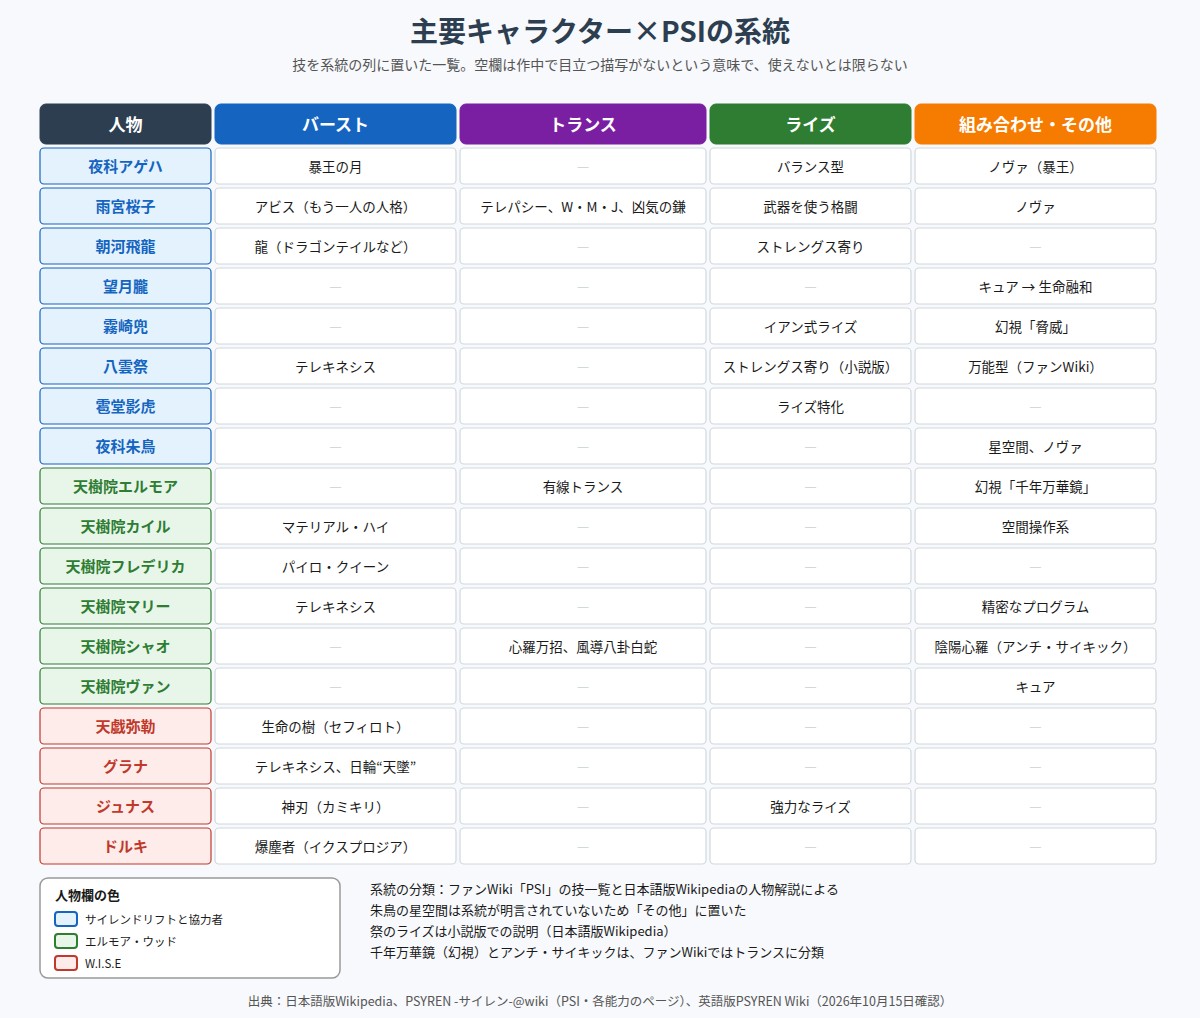Select the 望月朧 name cell
This screenshot has width=1200, height=1018.
(x=126, y=286)
